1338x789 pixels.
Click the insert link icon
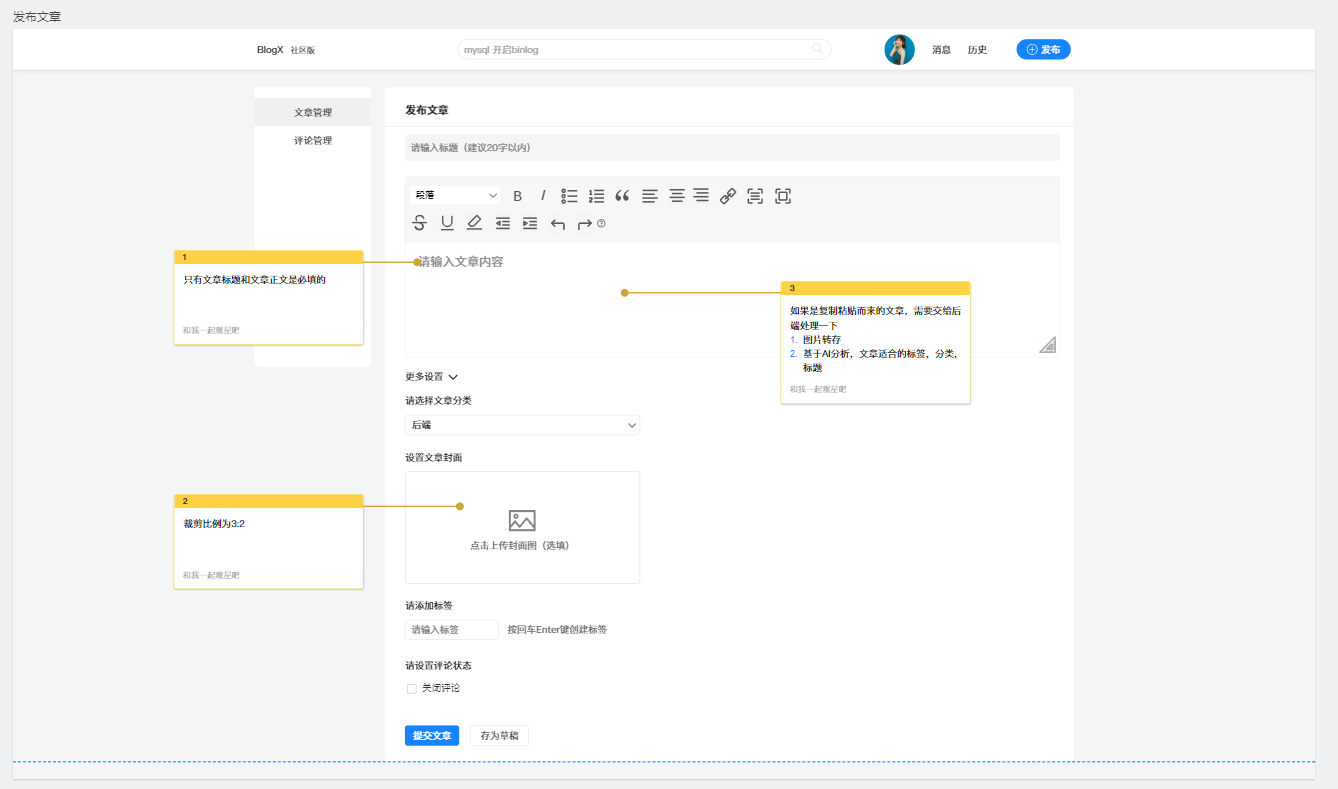(x=728, y=196)
